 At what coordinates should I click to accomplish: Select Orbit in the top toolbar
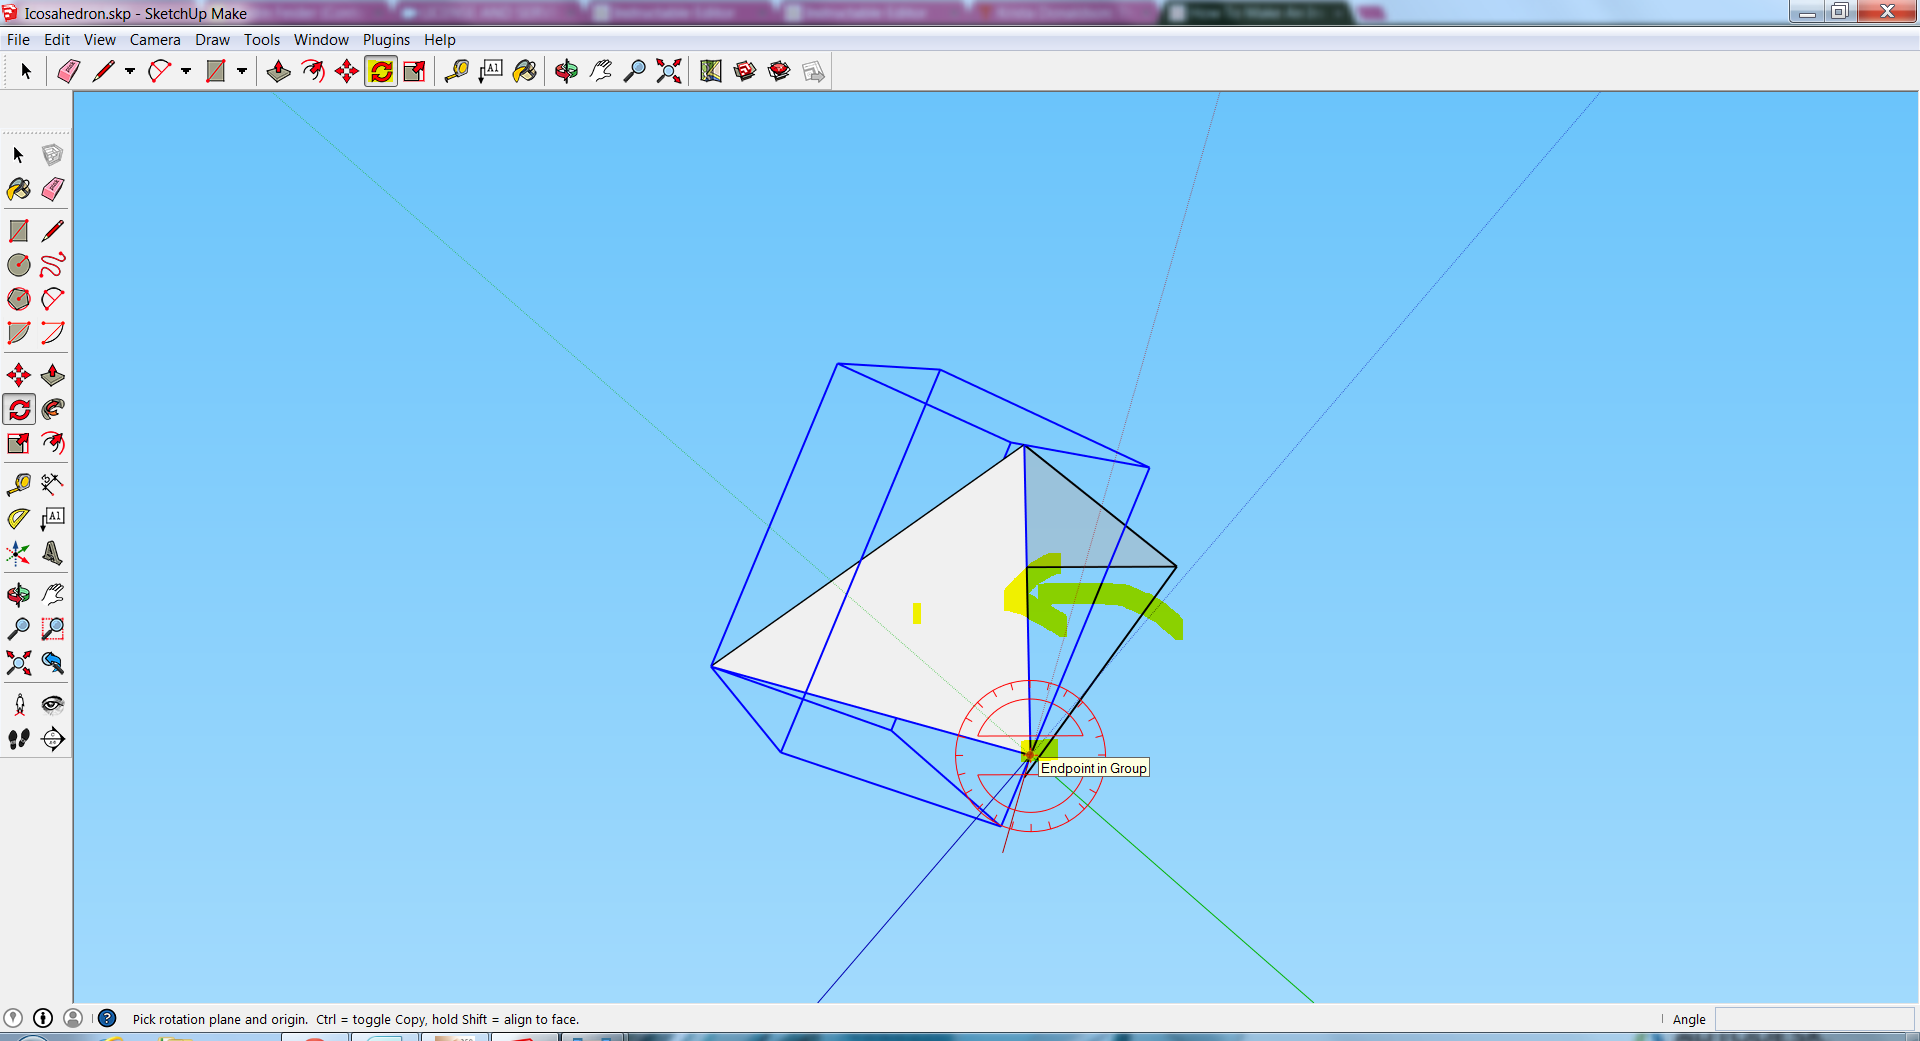[x=567, y=71]
